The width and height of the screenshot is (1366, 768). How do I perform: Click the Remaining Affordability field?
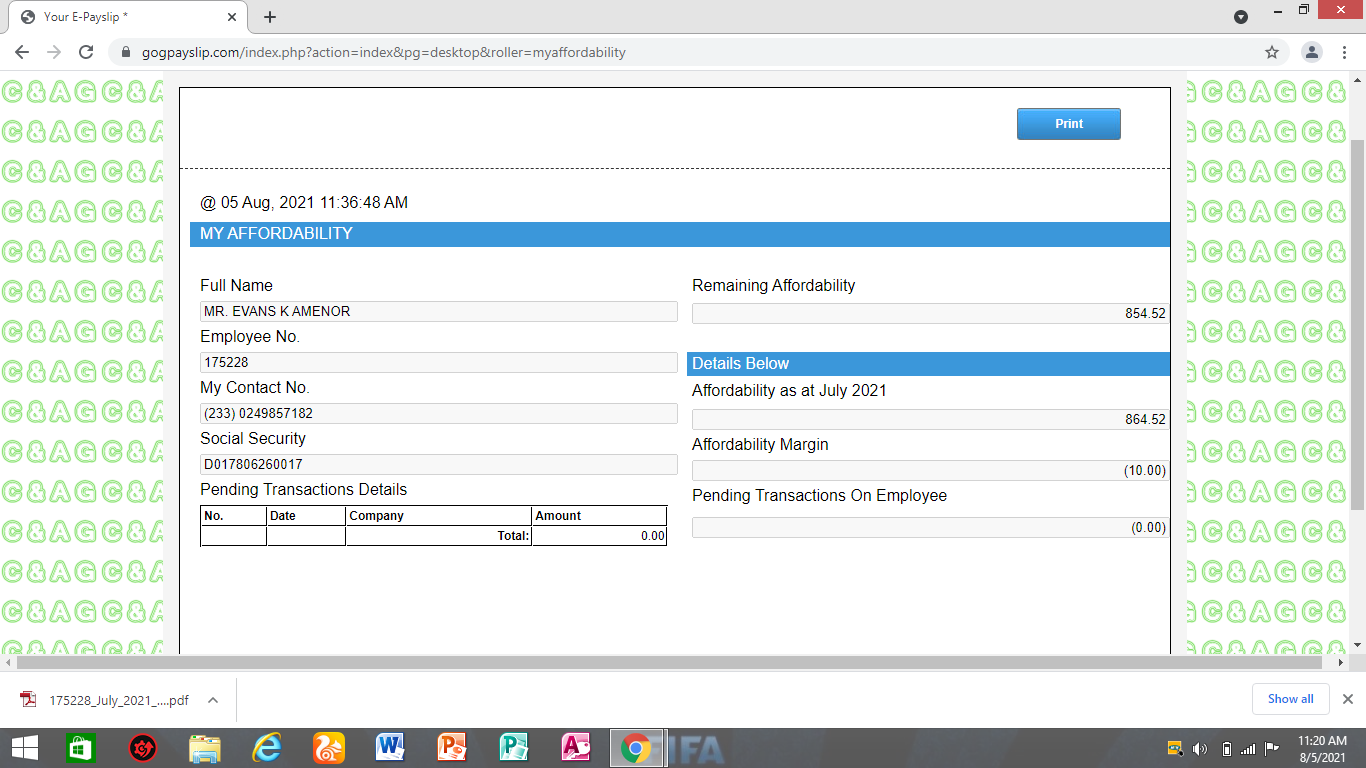(929, 314)
